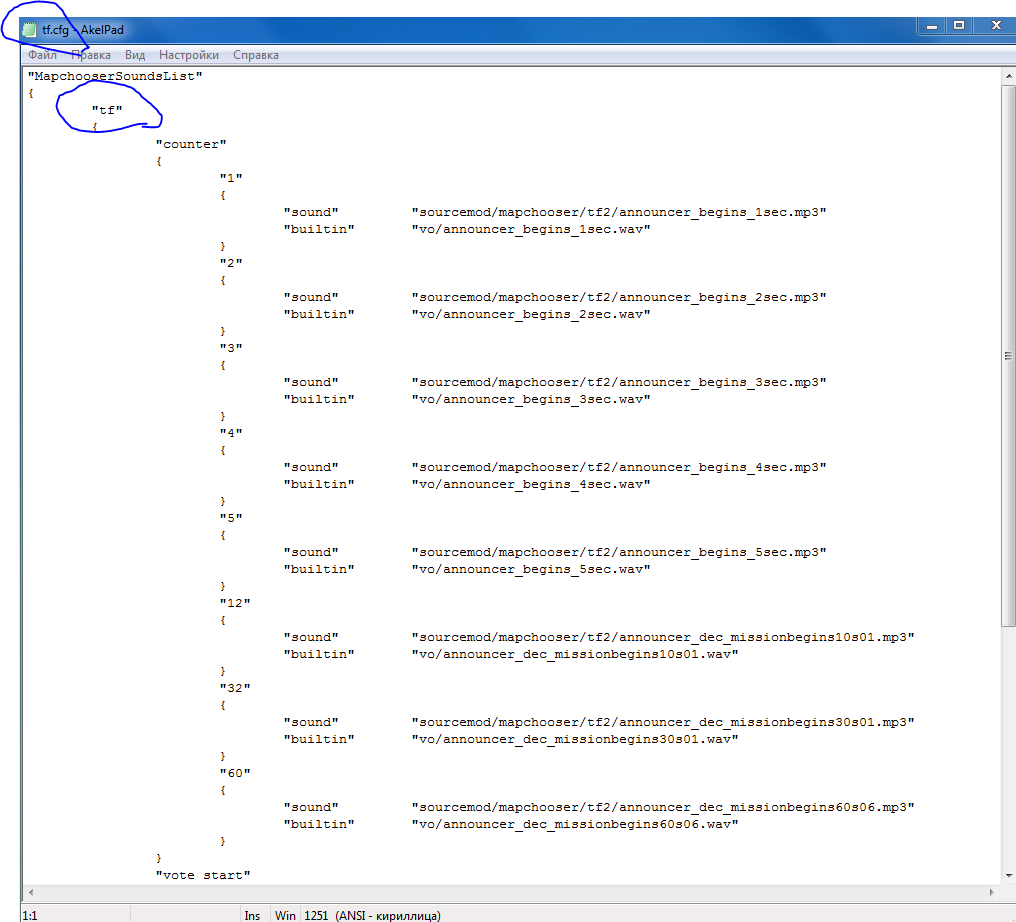Click the missionbegins60s06.mp3 path
Screen dimensions: 1016x922
pyautogui.click(x=663, y=807)
